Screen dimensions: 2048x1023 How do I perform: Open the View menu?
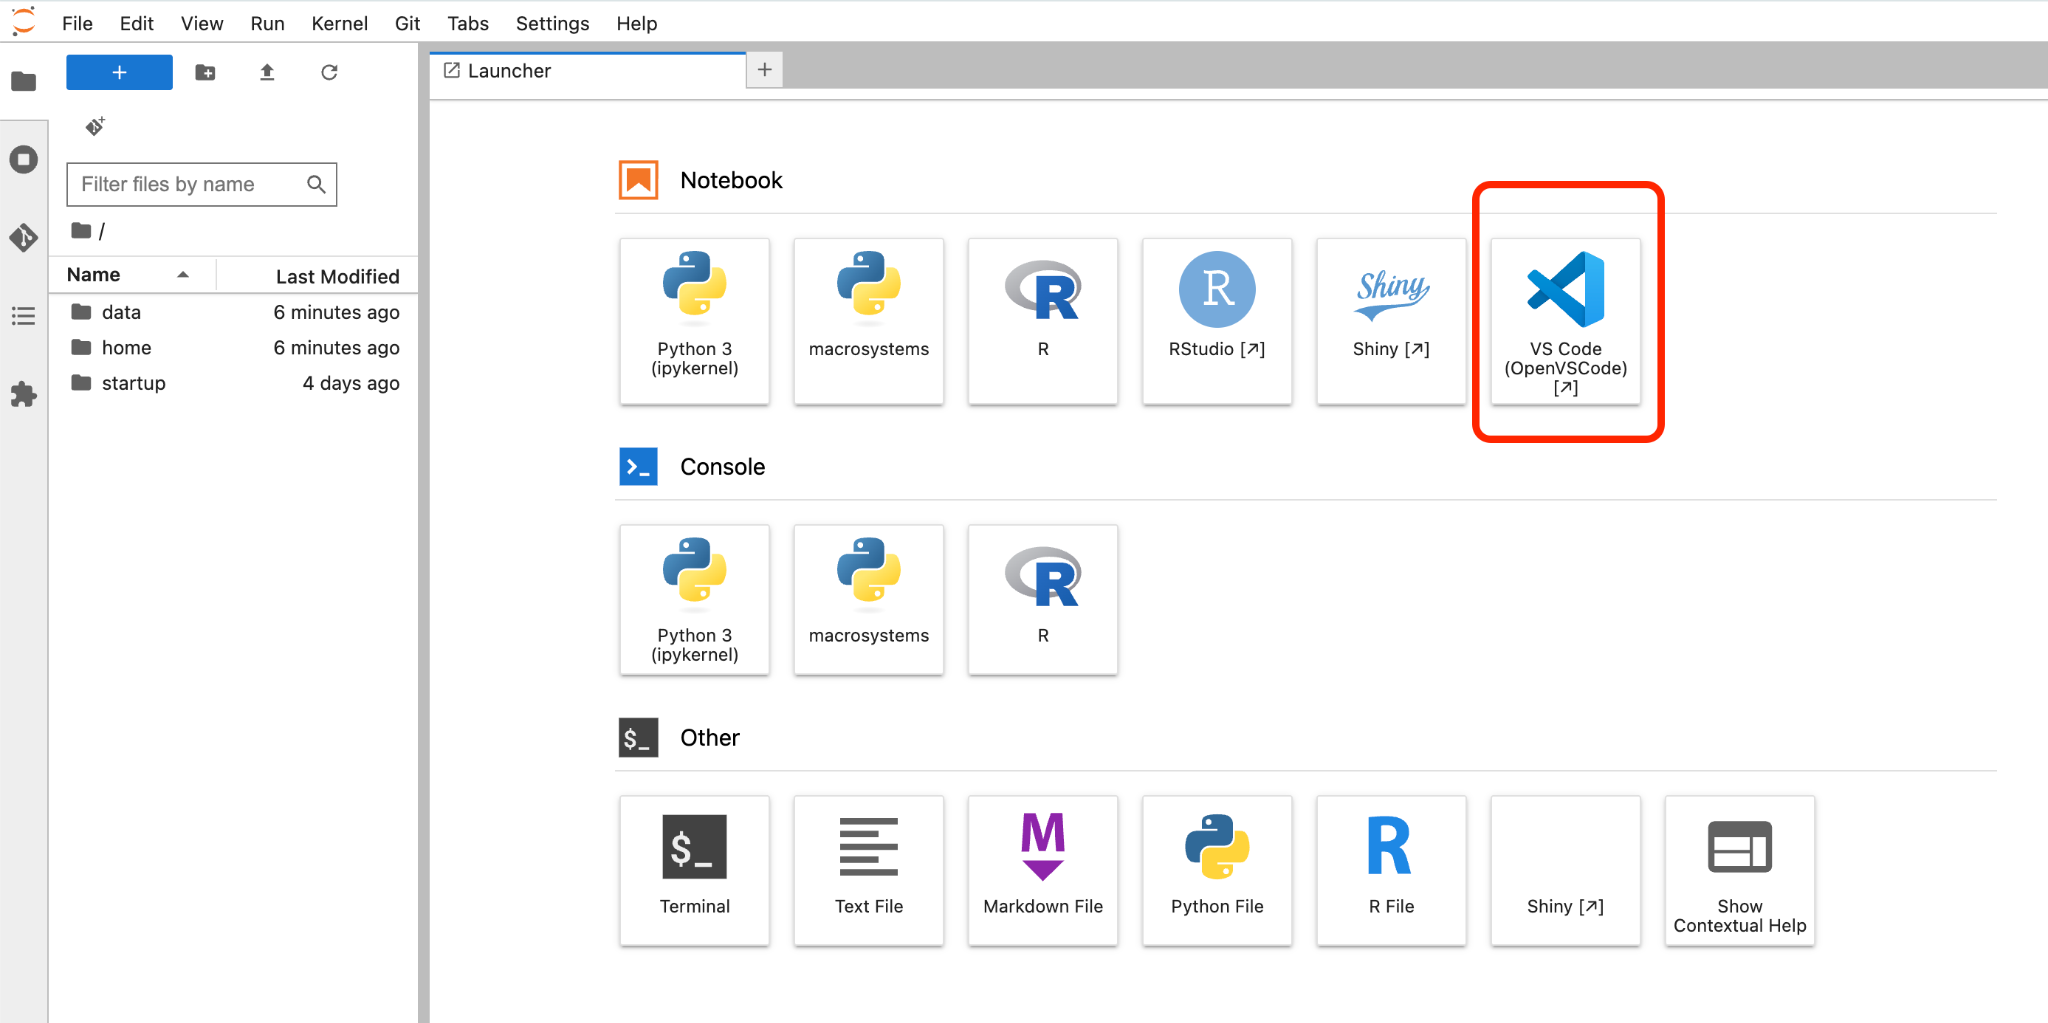point(202,23)
